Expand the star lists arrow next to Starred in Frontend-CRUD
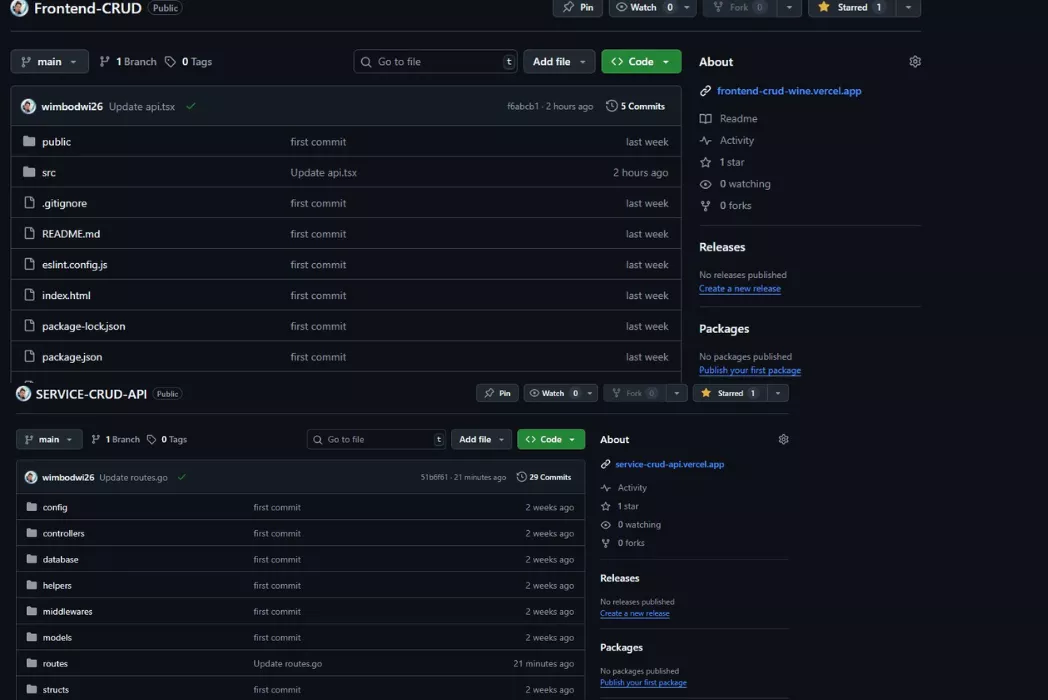Image resolution: width=1048 pixels, height=700 pixels. (908, 7)
